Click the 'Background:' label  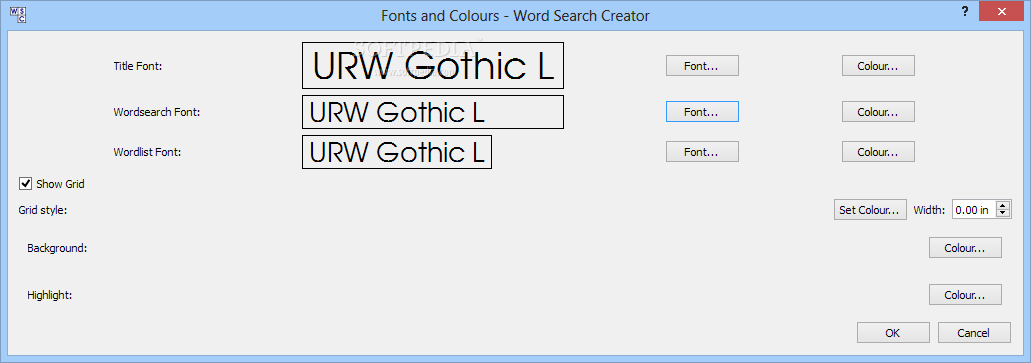click(57, 249)
